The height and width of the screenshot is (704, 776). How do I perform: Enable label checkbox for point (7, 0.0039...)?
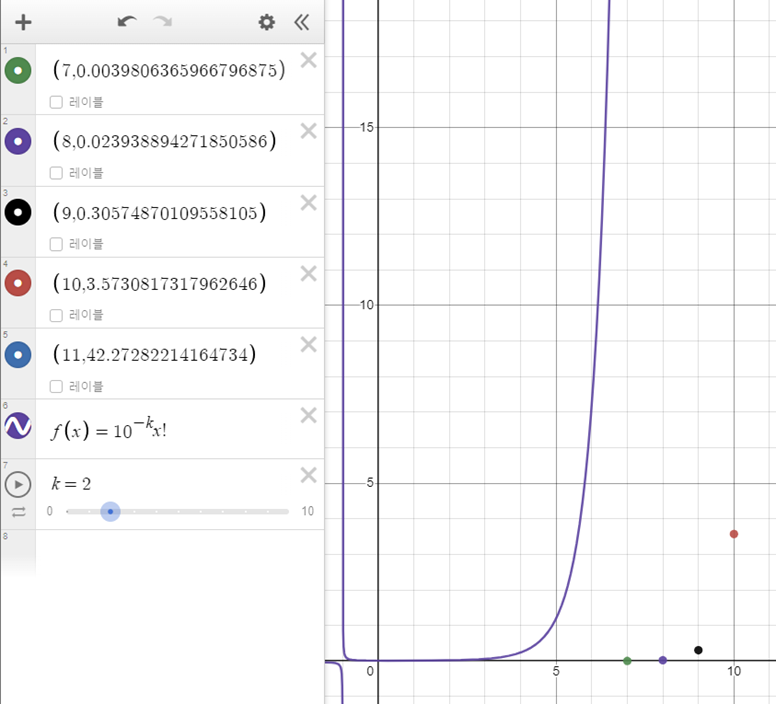point(56,102)
